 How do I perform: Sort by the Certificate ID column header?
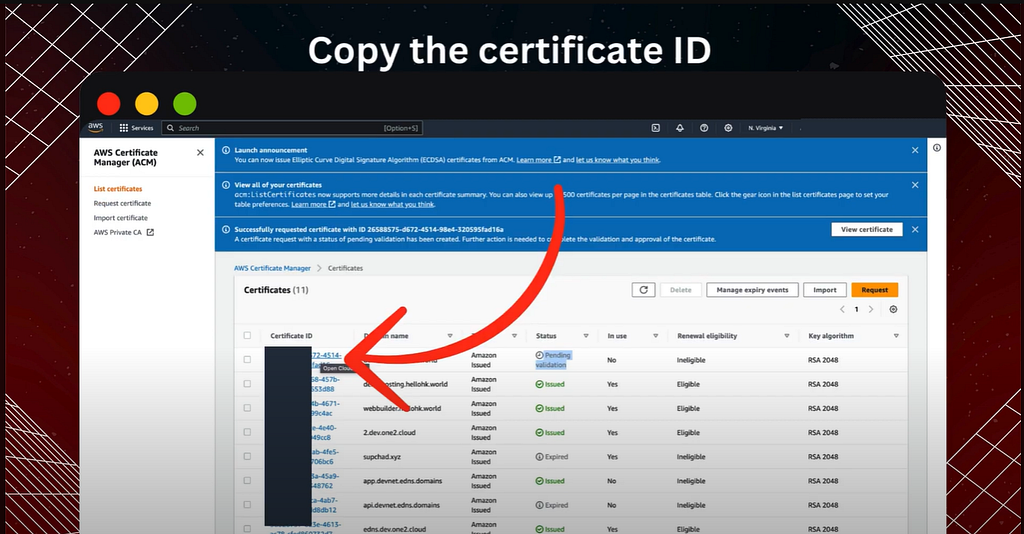291,336
